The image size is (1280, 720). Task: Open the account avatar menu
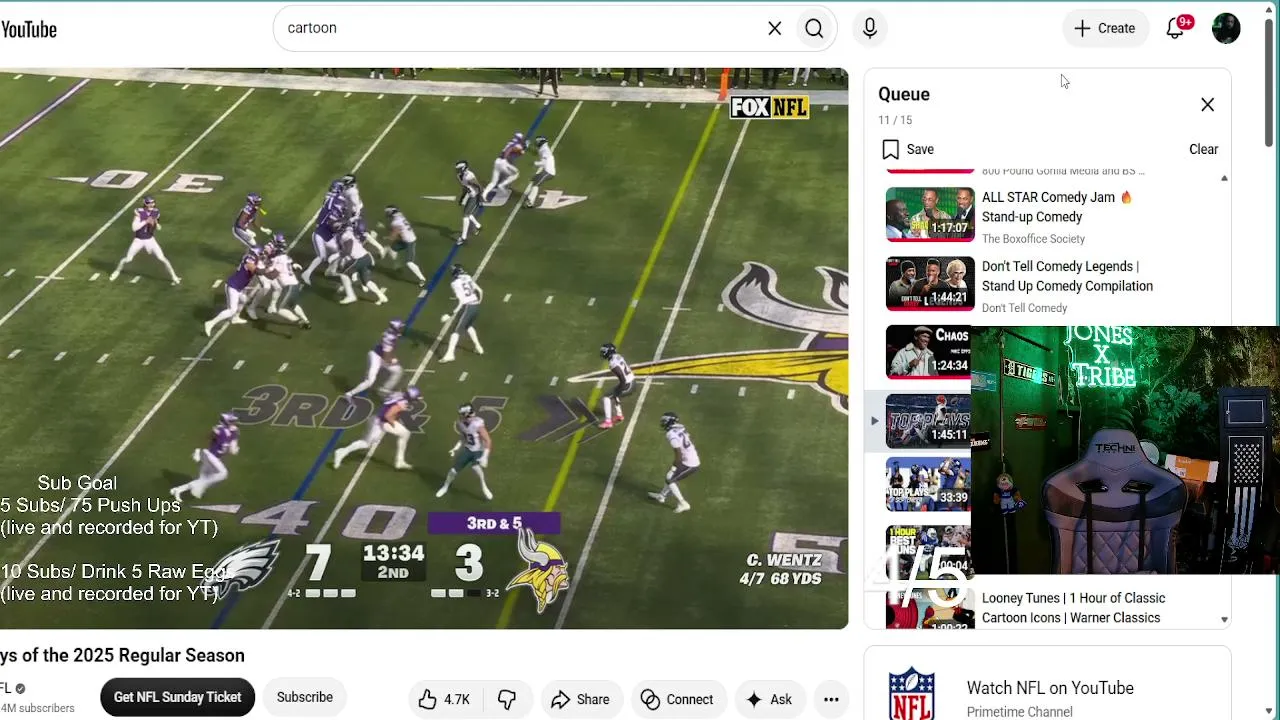pos(1226,28)
